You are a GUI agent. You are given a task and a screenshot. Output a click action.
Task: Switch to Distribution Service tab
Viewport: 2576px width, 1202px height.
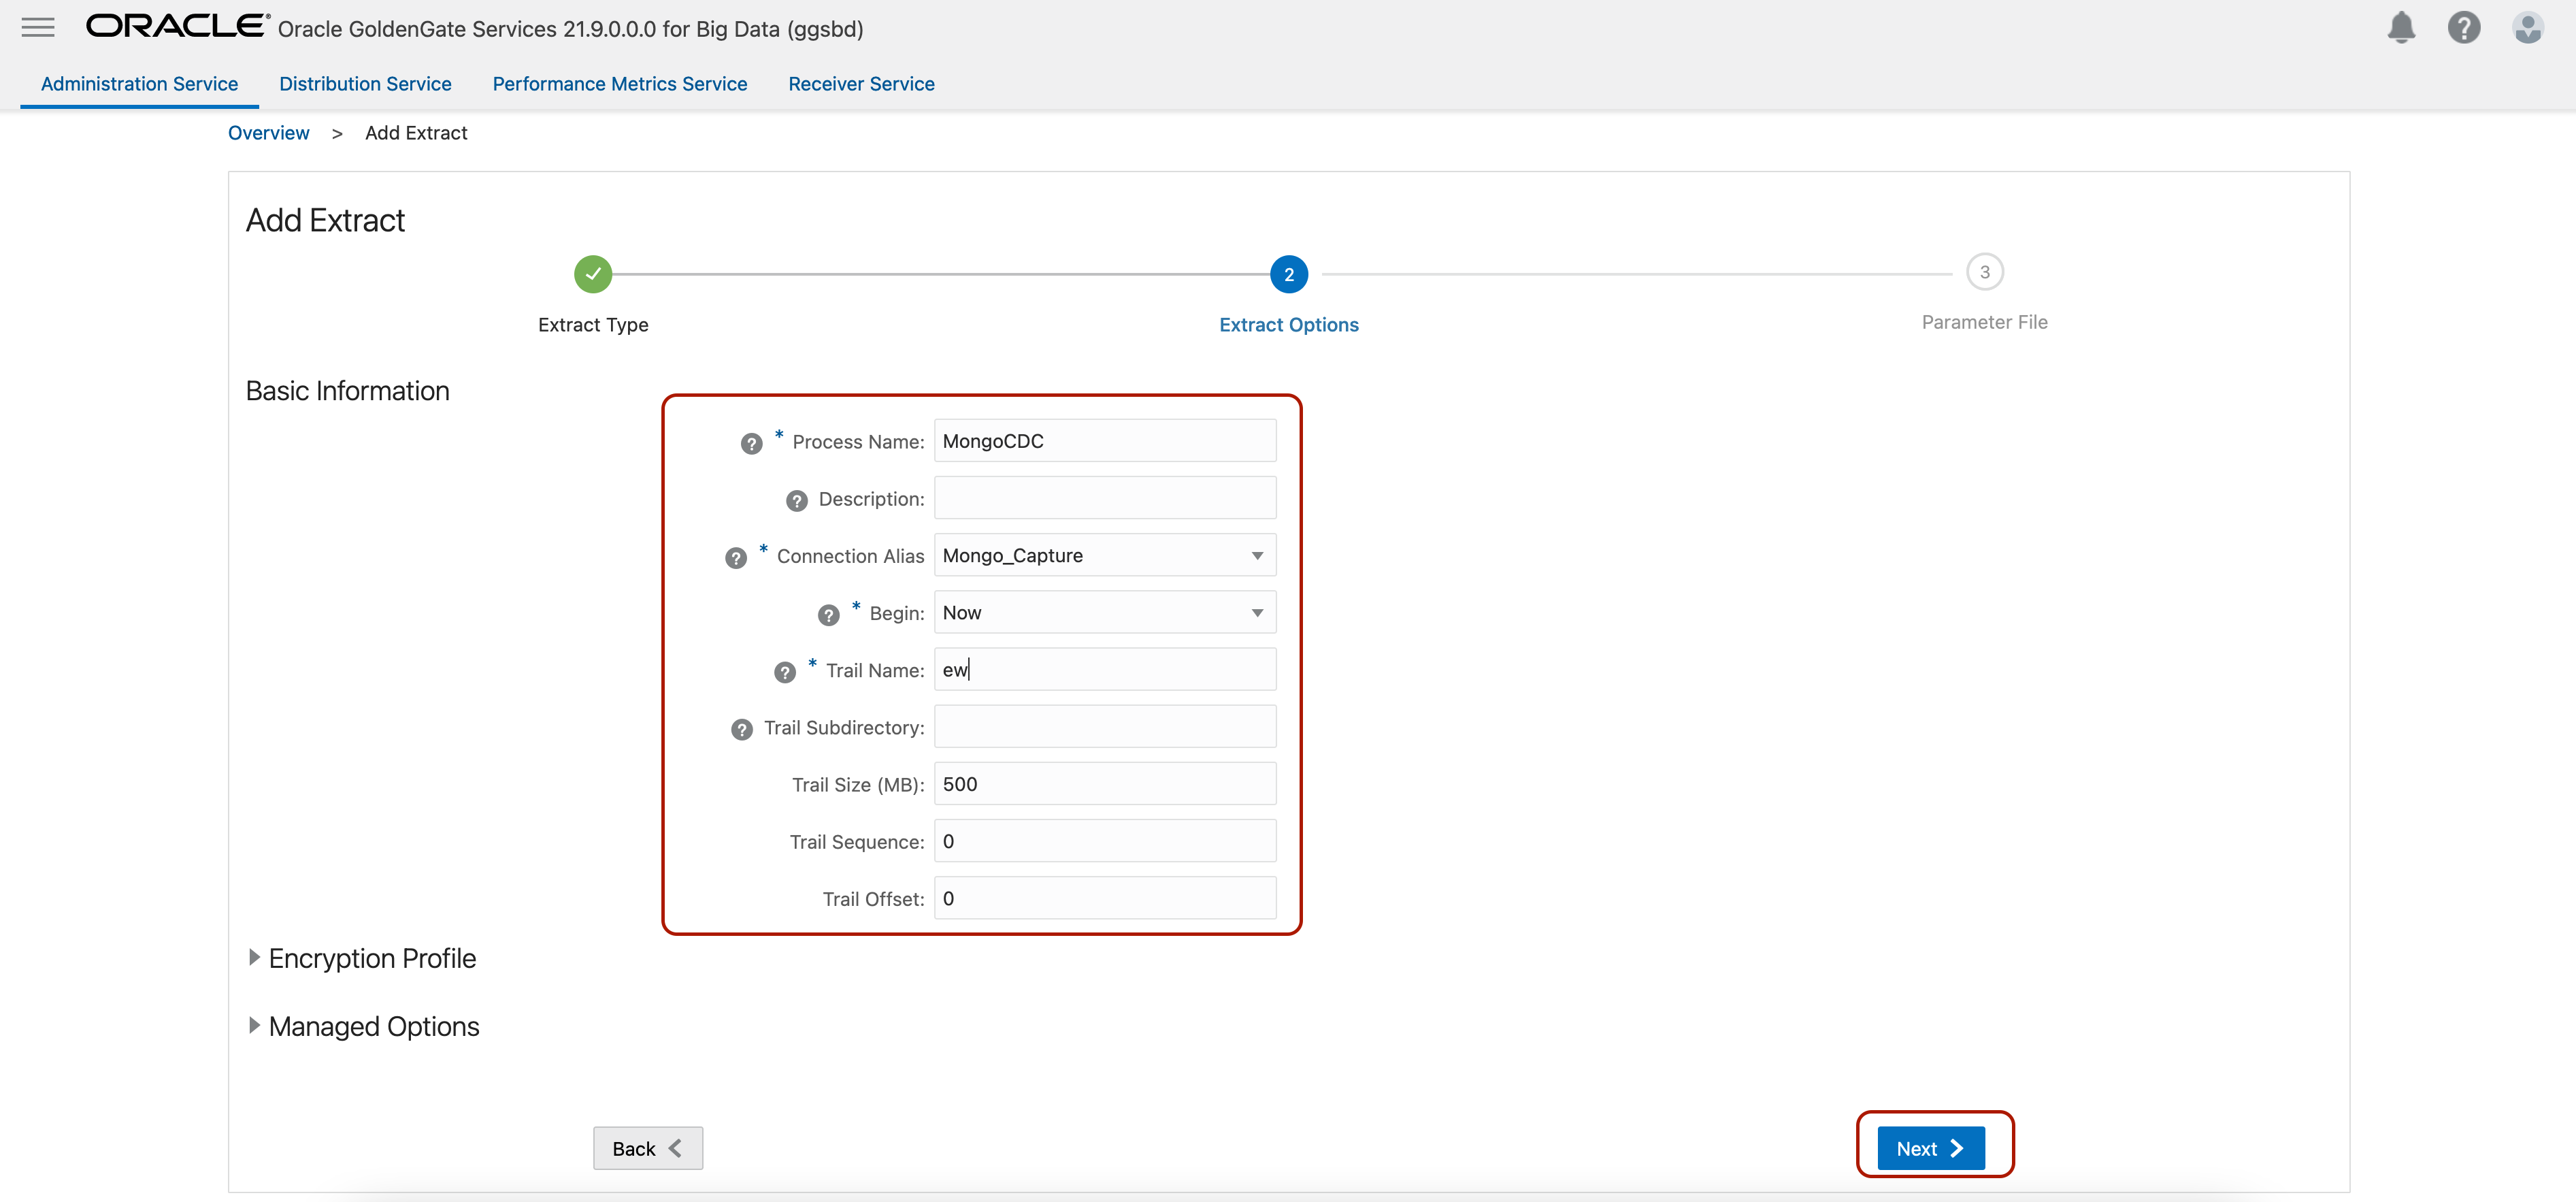click(365, 84)
